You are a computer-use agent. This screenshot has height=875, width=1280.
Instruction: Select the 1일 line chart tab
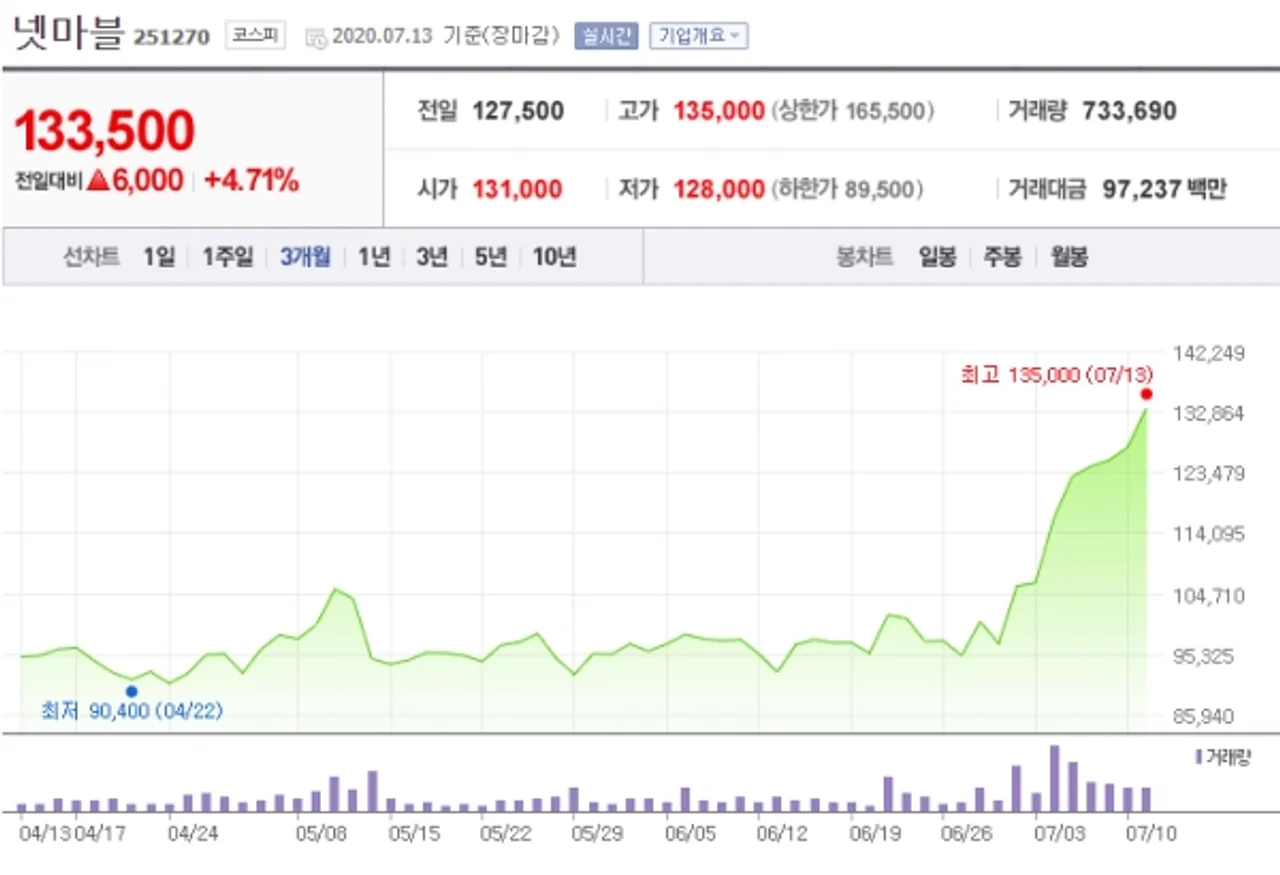coord(158,257)
